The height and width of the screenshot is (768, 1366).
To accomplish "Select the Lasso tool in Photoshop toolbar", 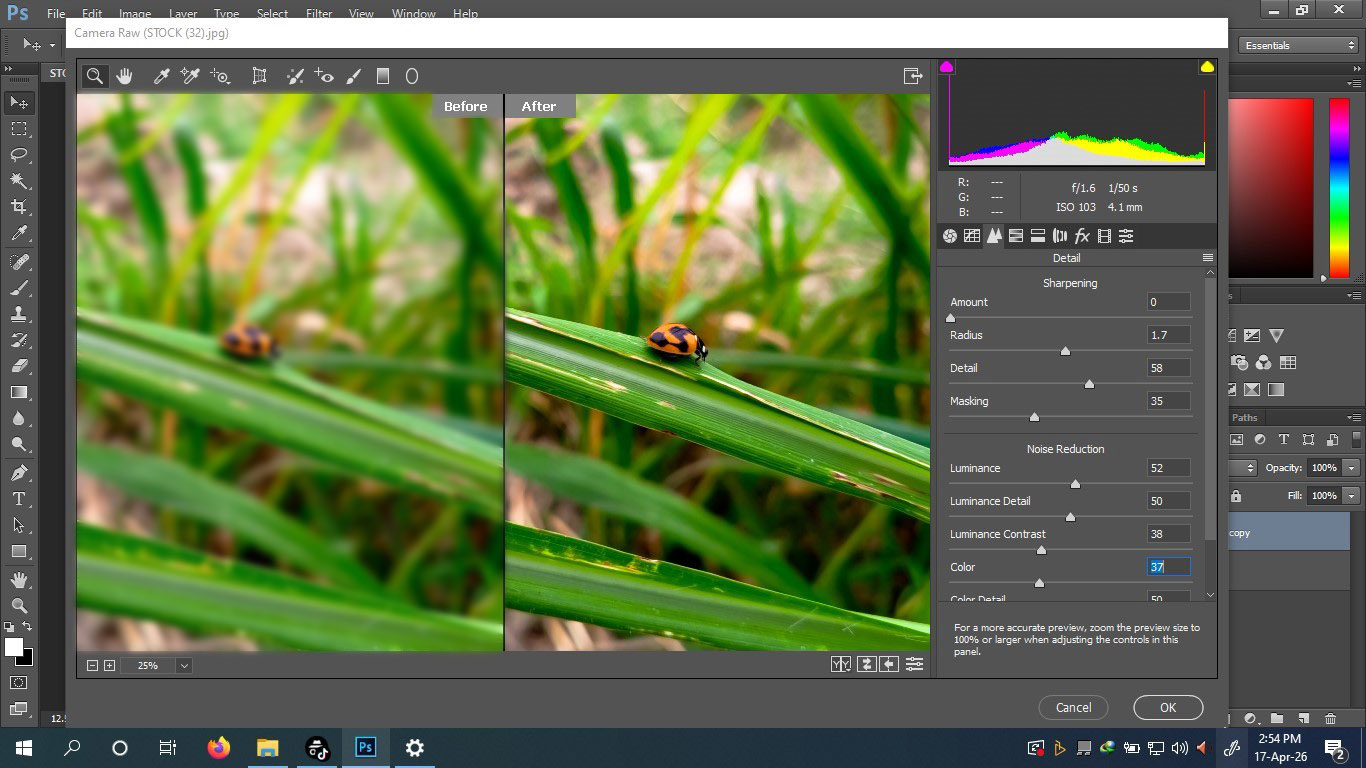I will (19, 155).
